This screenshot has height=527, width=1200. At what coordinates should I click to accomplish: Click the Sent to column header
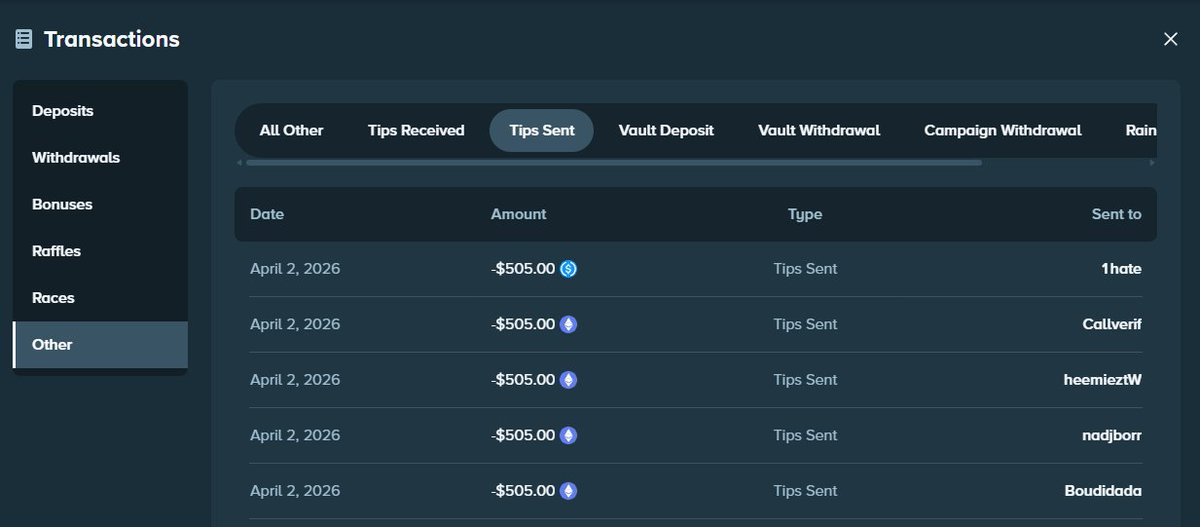1117,214
